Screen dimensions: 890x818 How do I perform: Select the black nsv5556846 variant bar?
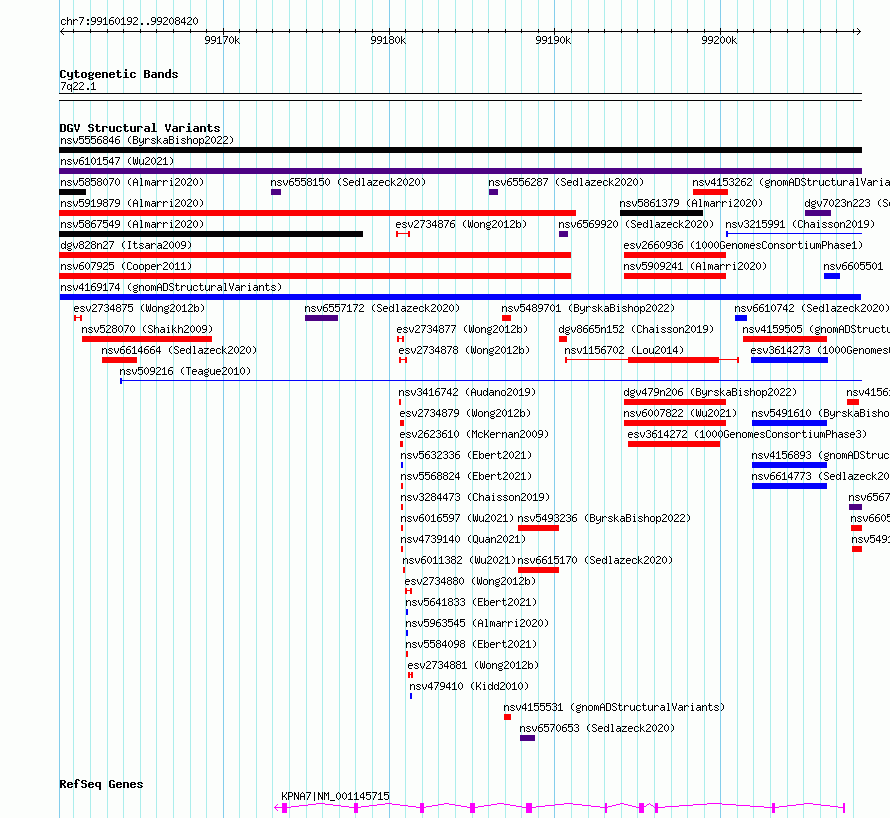tap(460, 150)
